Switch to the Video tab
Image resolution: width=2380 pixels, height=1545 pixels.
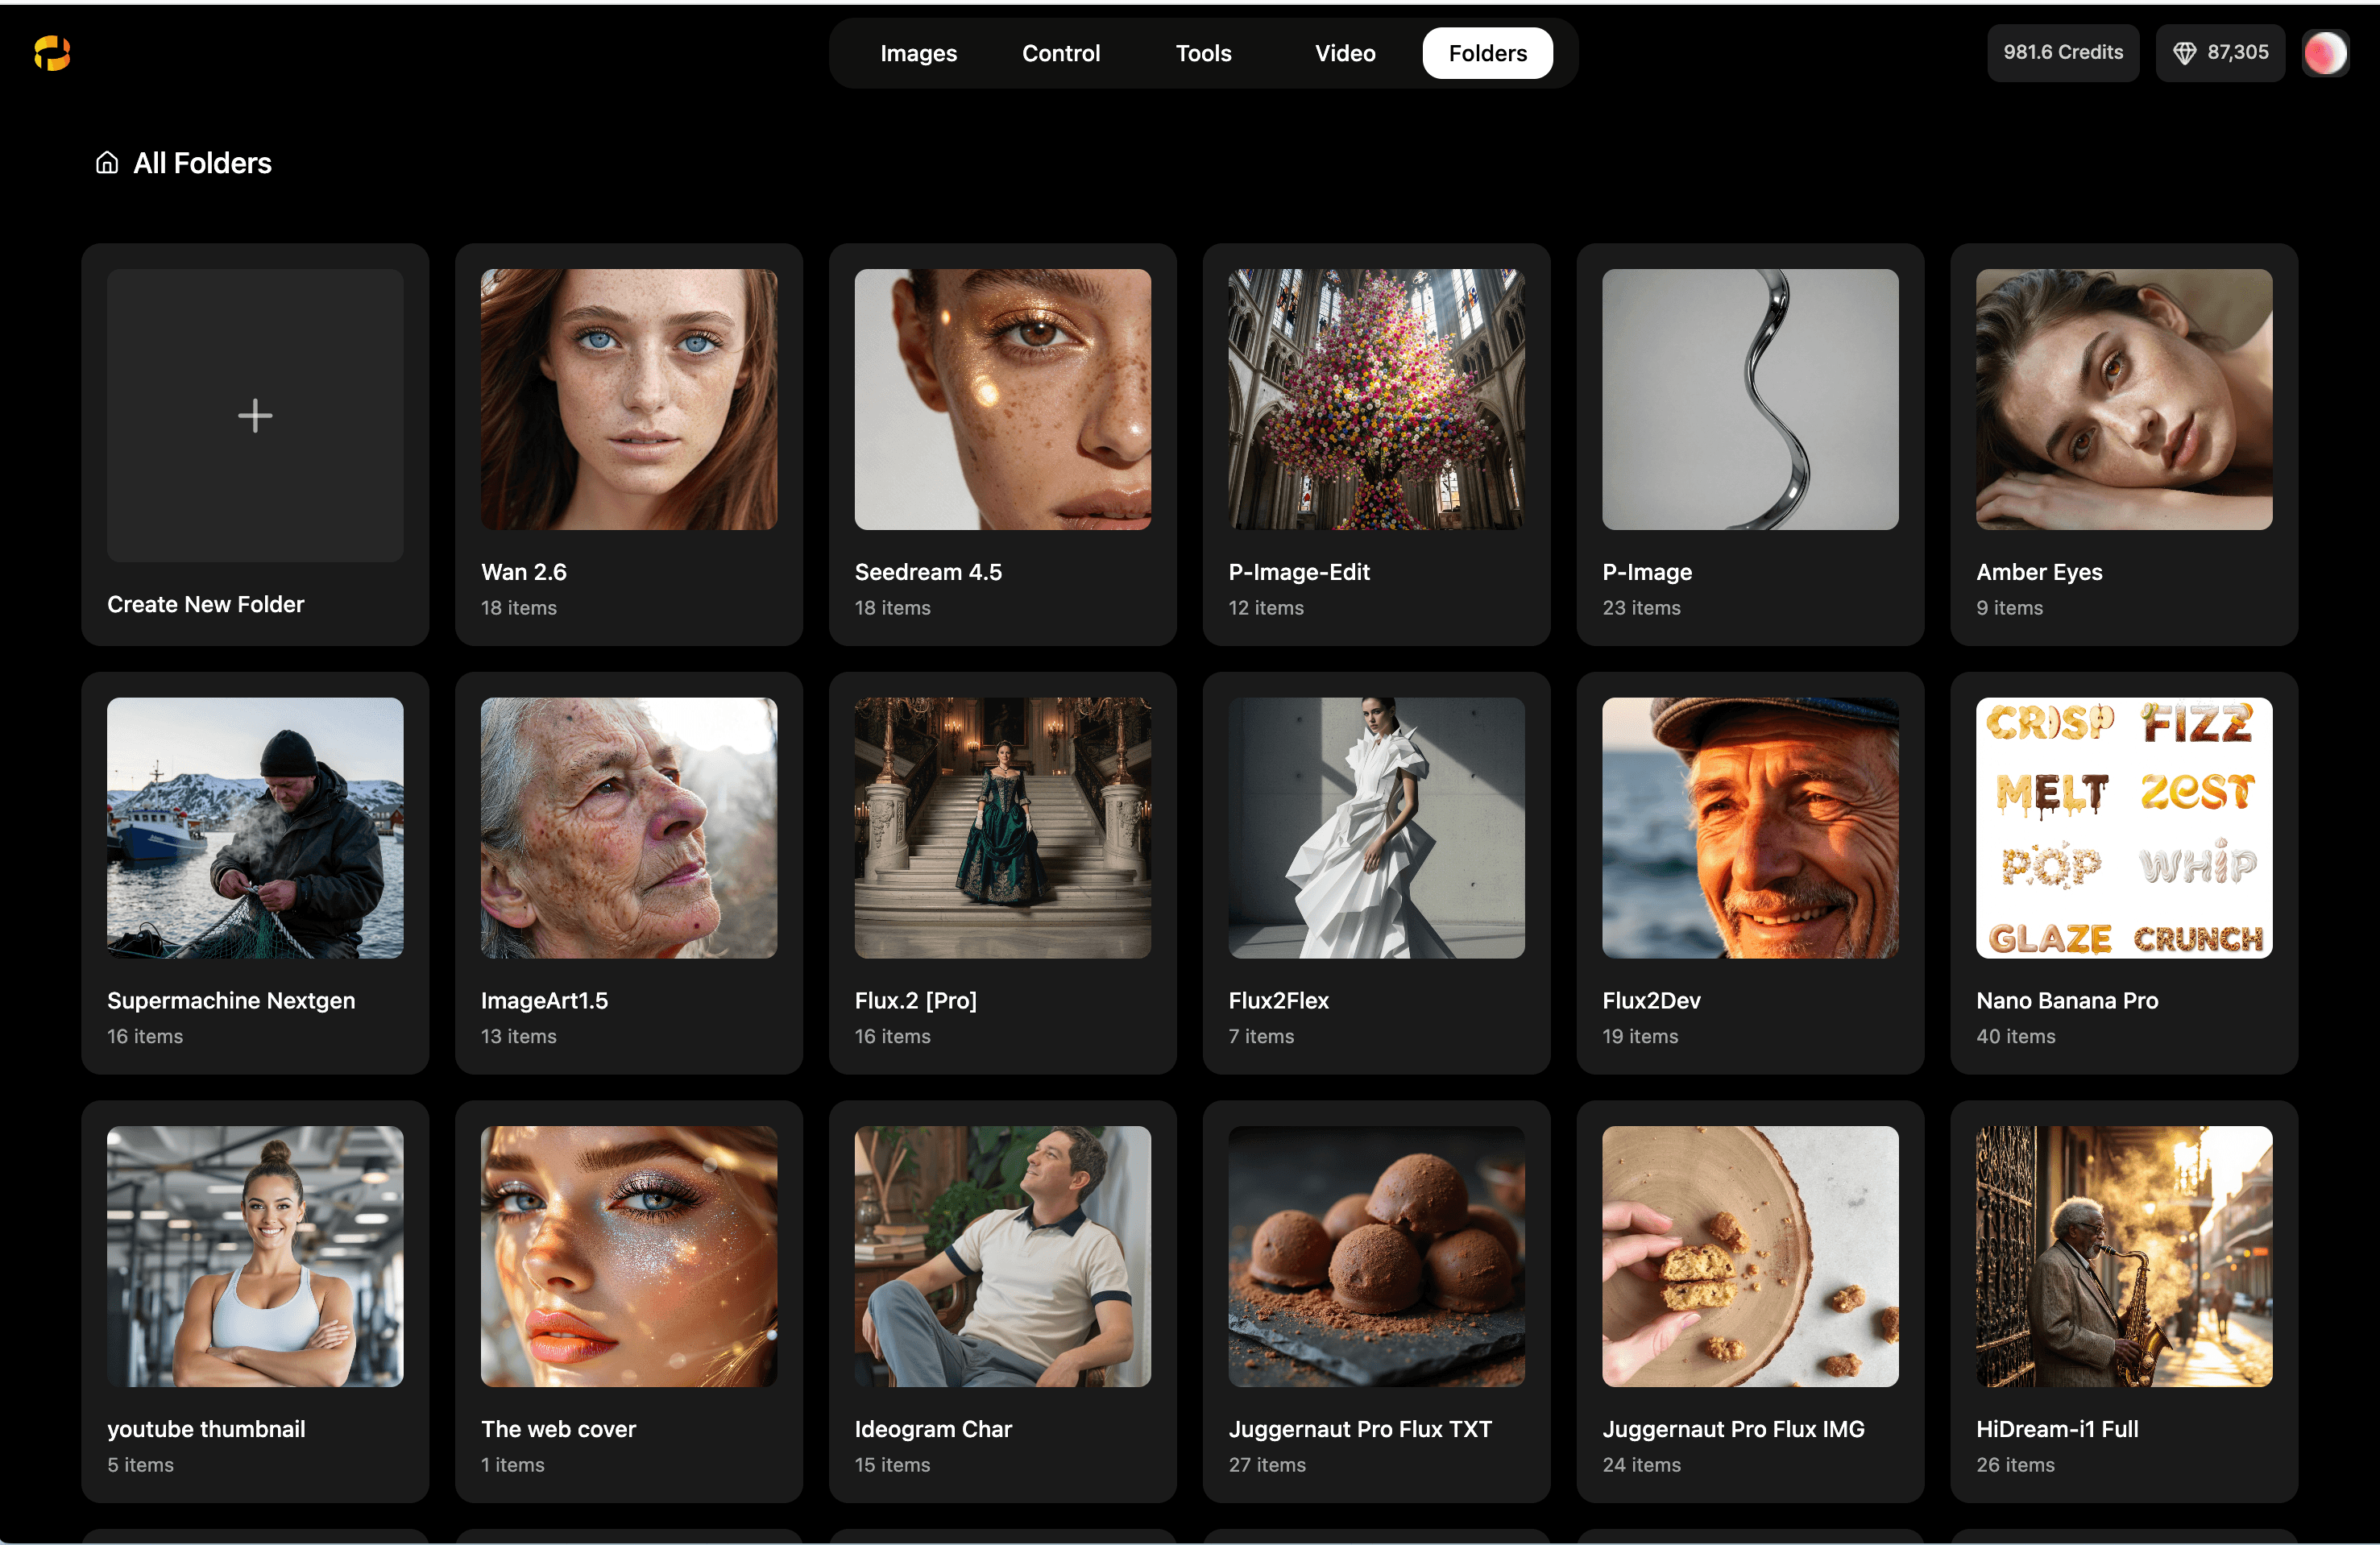[x=1345, y=53]
